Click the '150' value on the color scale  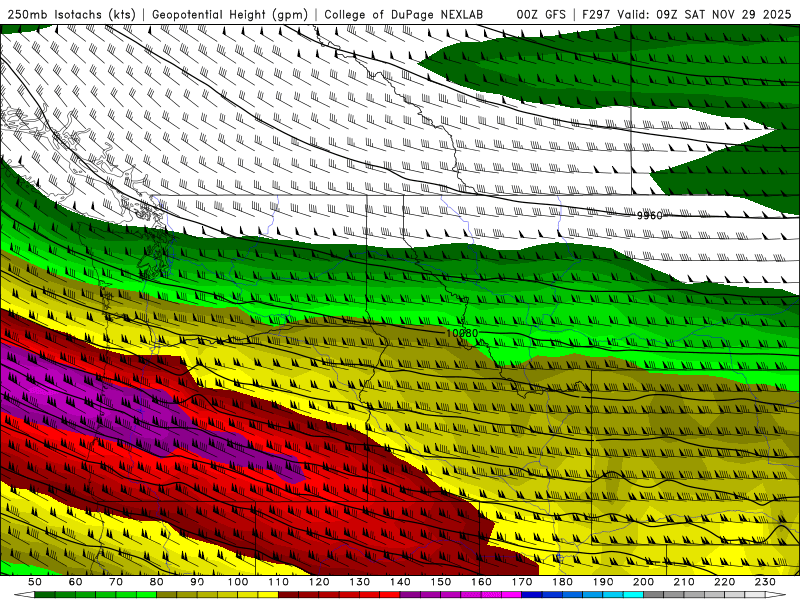pyautogui.click(x=441, y=582)
